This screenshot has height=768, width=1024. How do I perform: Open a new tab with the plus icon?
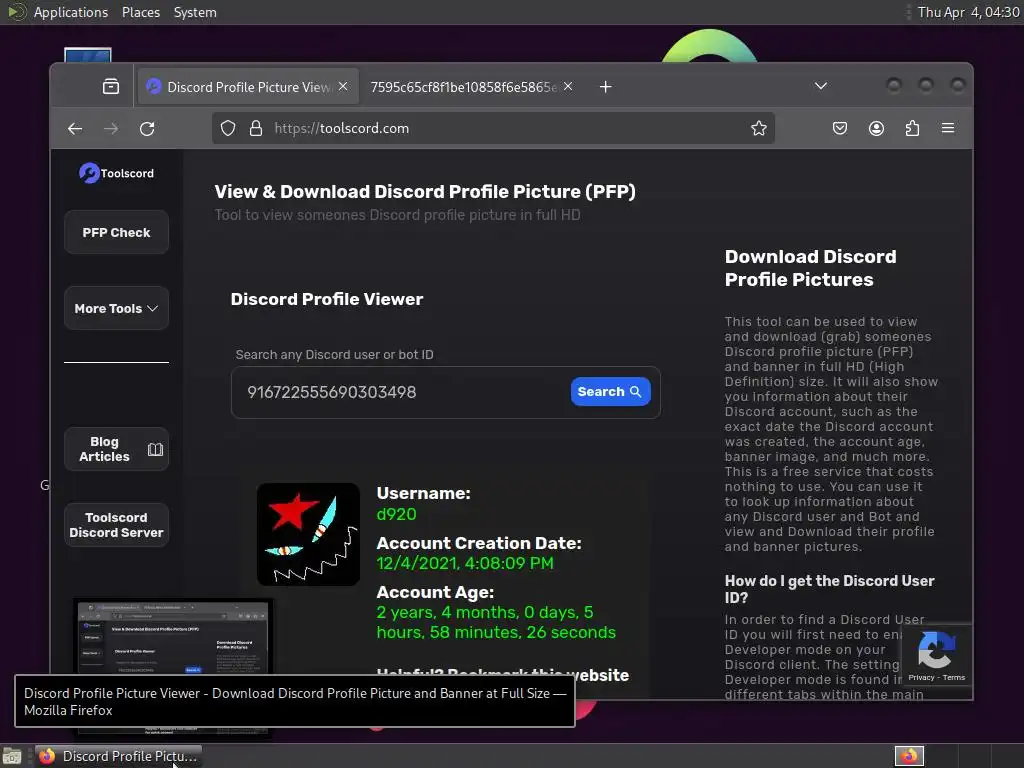click(x=605, y=87)
